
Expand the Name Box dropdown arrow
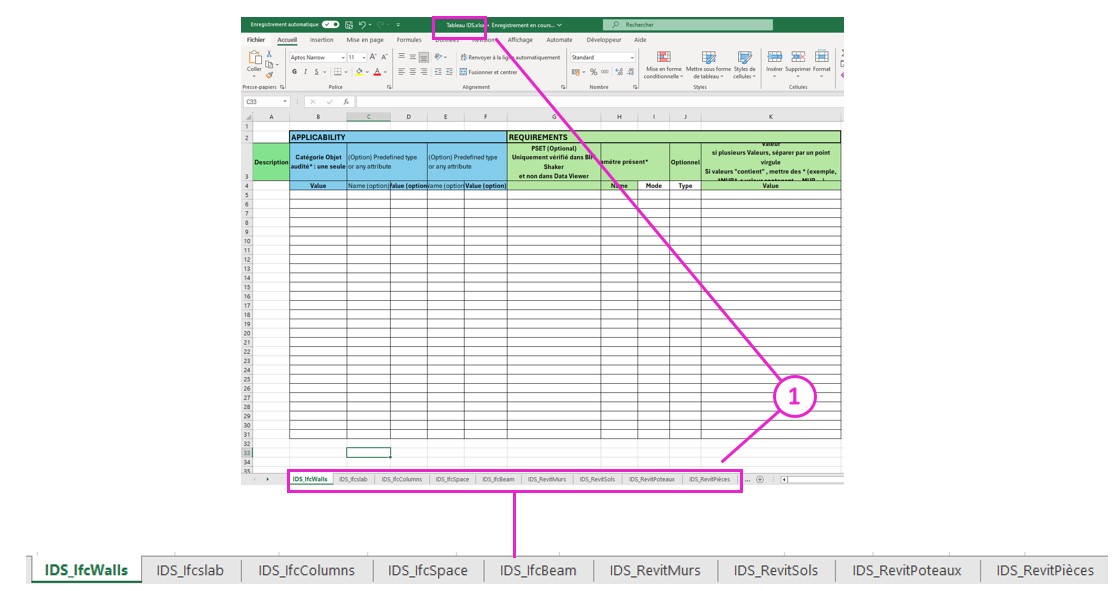point(285,101)
